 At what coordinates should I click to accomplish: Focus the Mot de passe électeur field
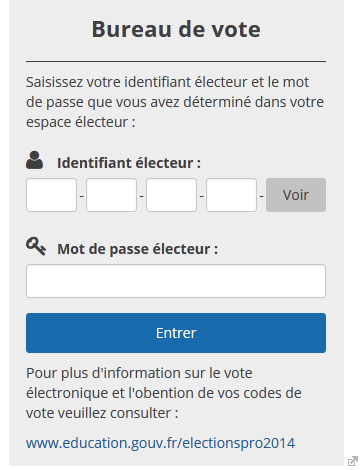click(x=176, y=281)
